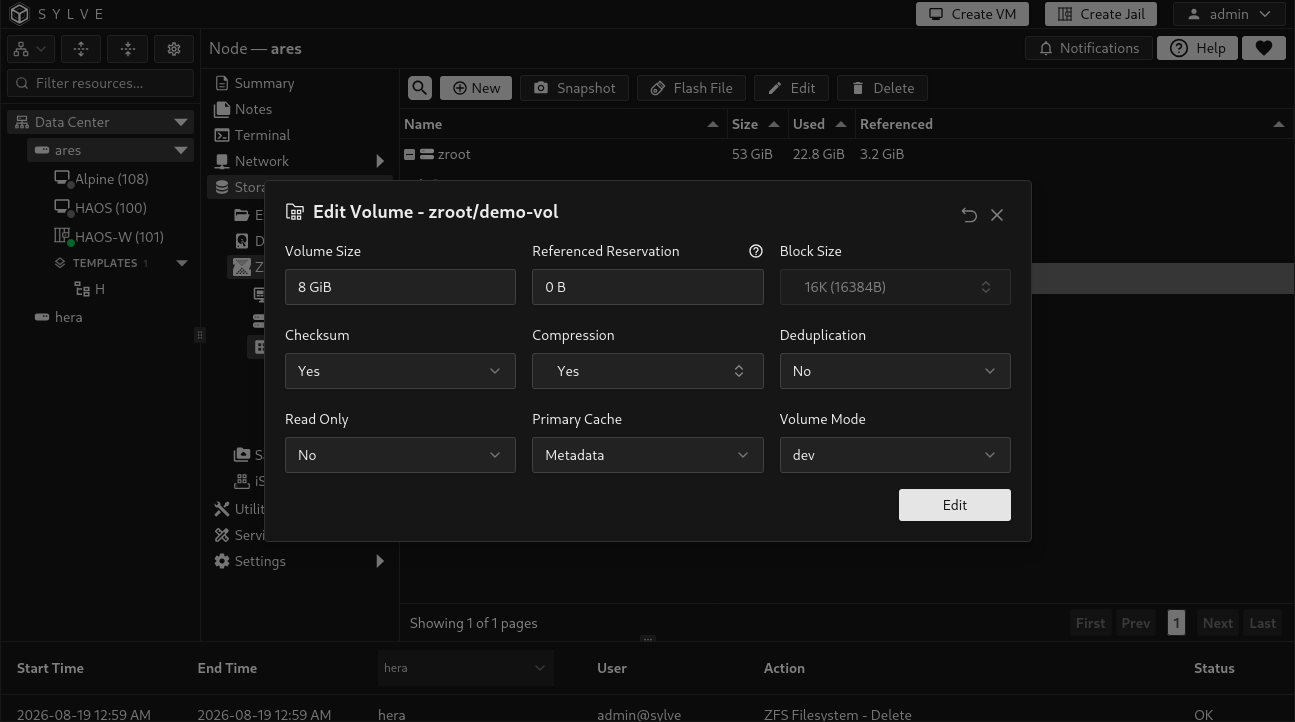
Task: Click the Summary page icon
Action: tap(222, 83)
